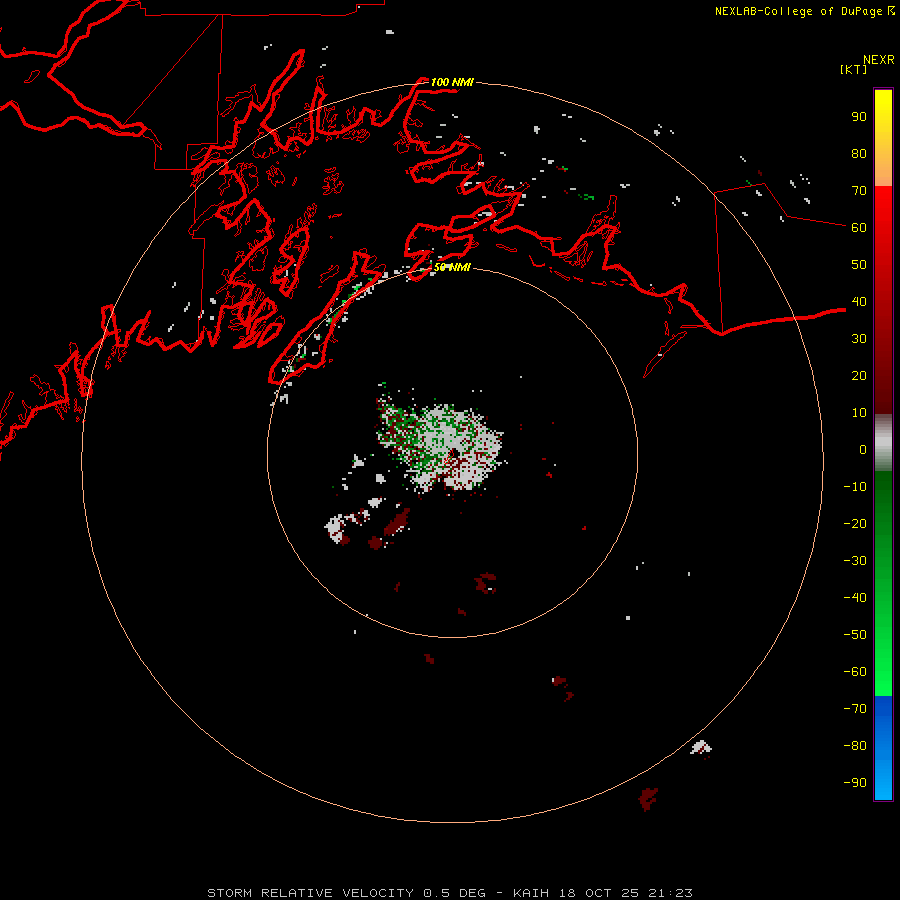Click the NEXR label above the color bar
Screen dimensions: 900x900
[879, 60]
